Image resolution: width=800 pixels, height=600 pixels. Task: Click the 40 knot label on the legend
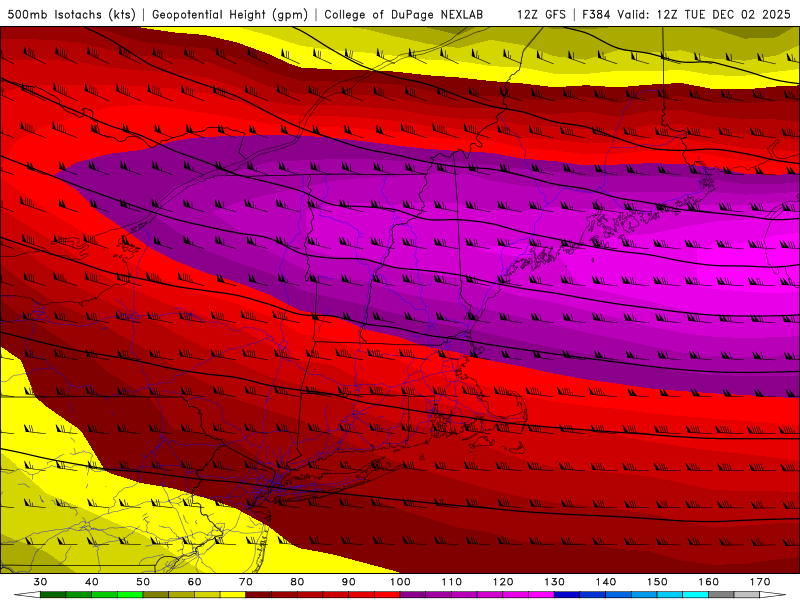[x=92, y=582]
